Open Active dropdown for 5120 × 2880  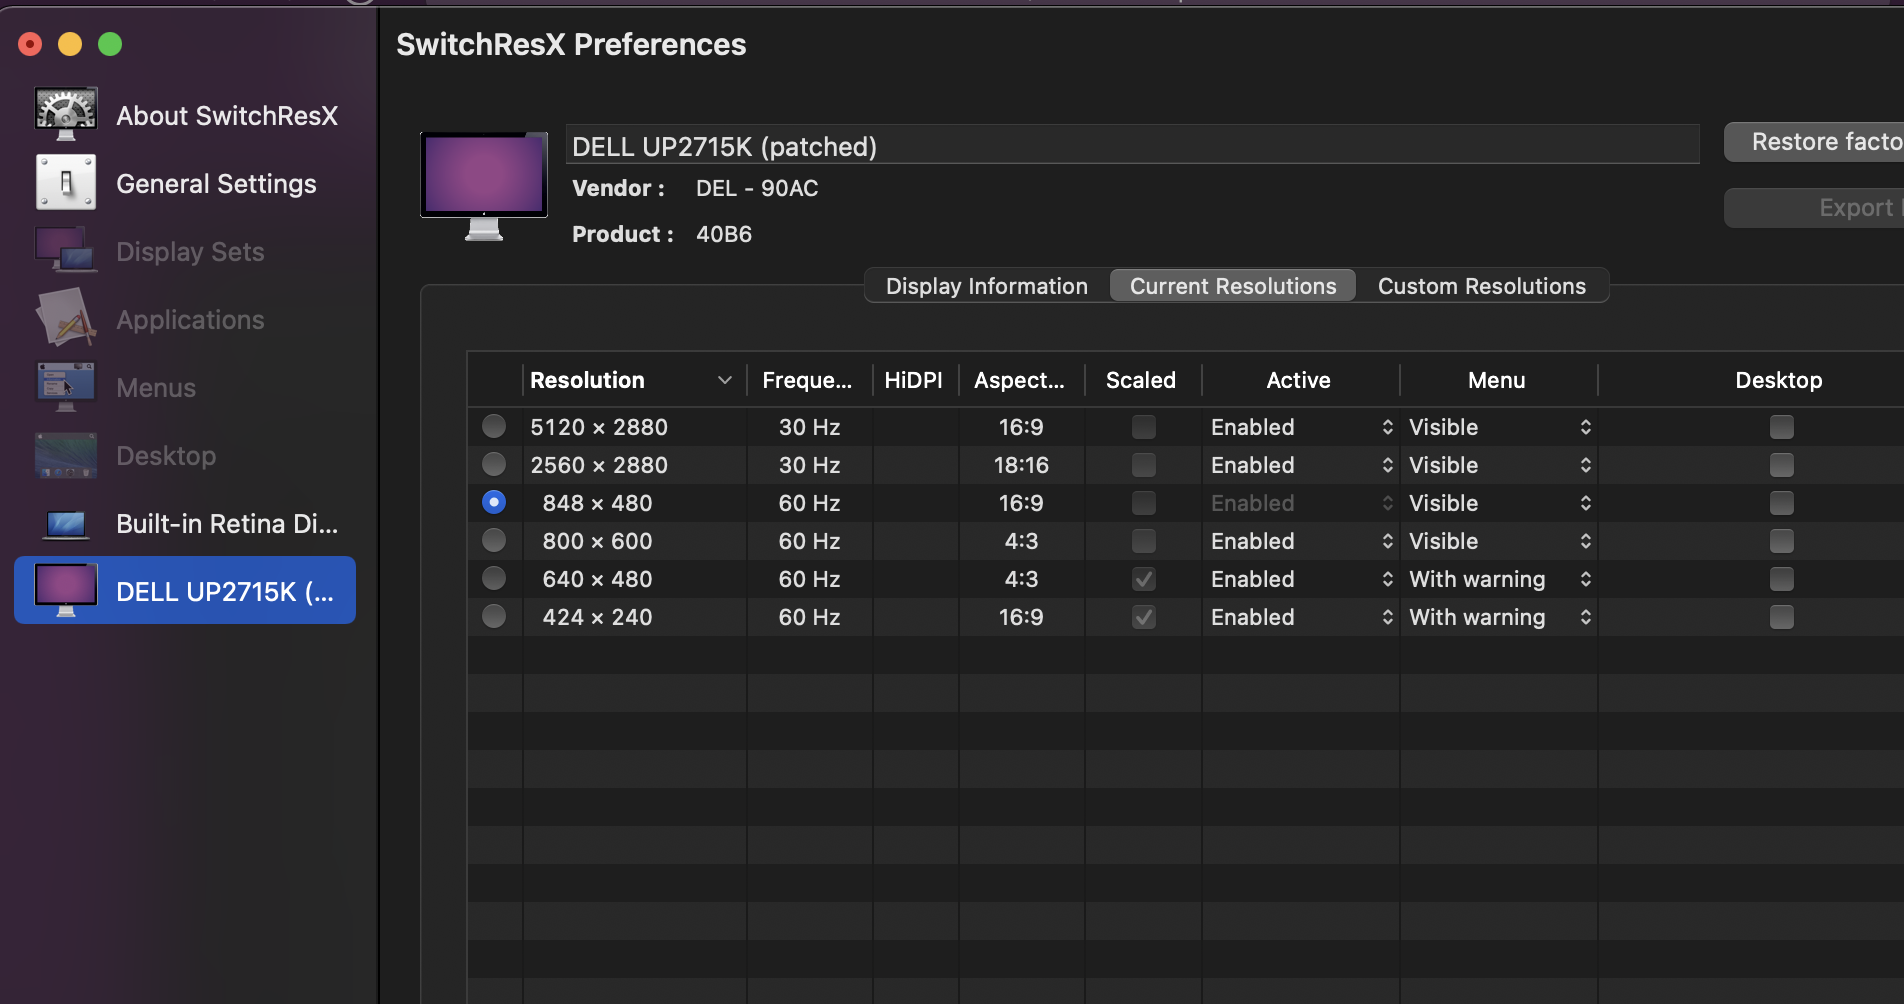pyautogui.click(x=1301, y=427)
